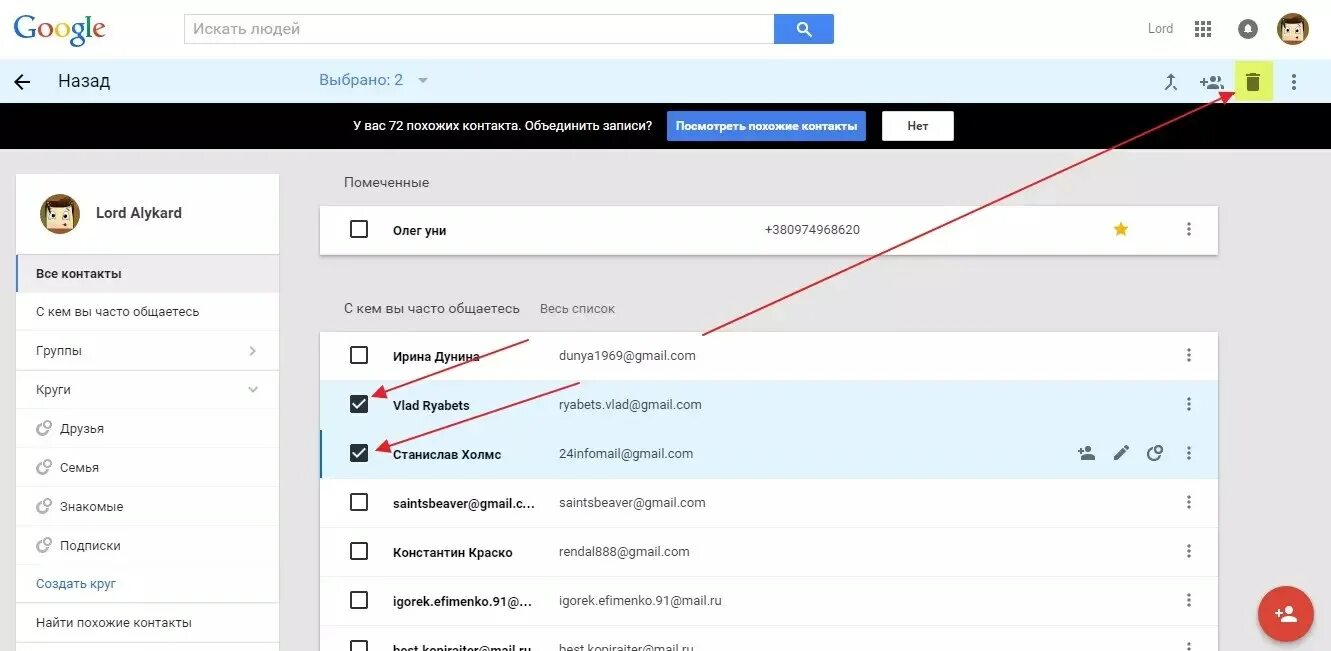This screenshot has width=1331, height=651.
Task: Click the red add contact floating button
Action: pos(1285,614)
